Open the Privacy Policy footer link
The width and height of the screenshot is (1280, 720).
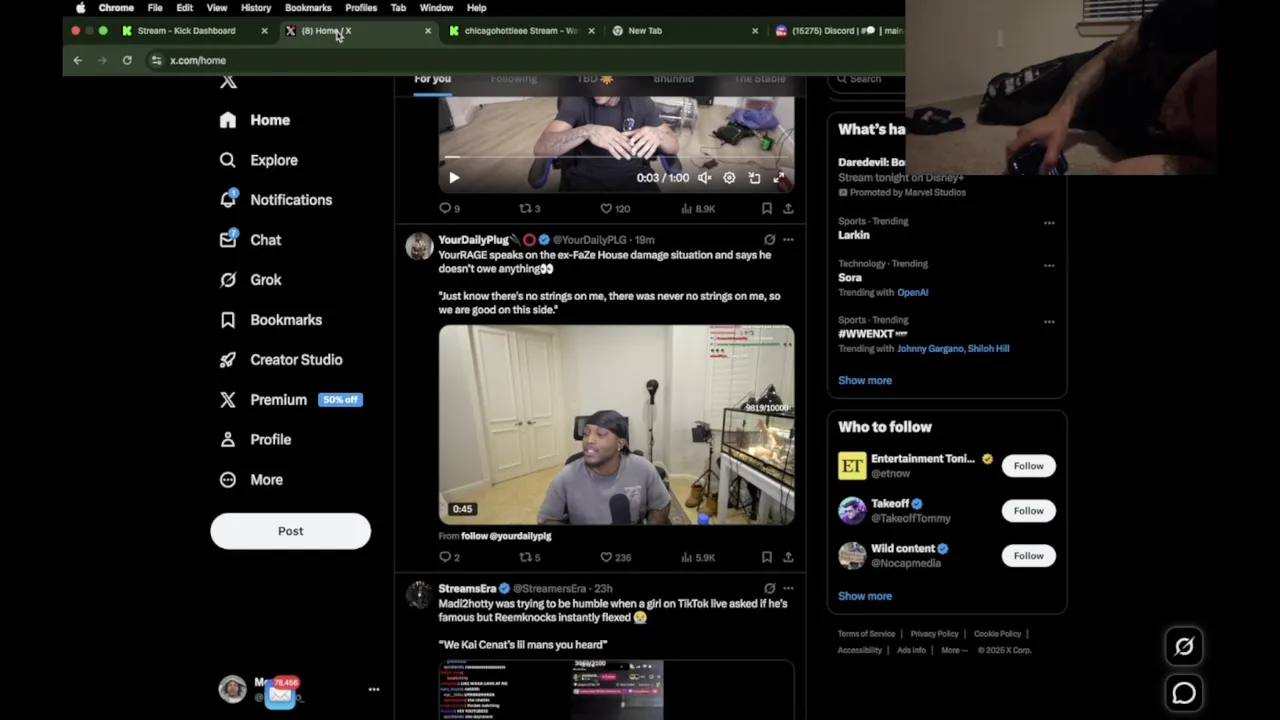934,634
